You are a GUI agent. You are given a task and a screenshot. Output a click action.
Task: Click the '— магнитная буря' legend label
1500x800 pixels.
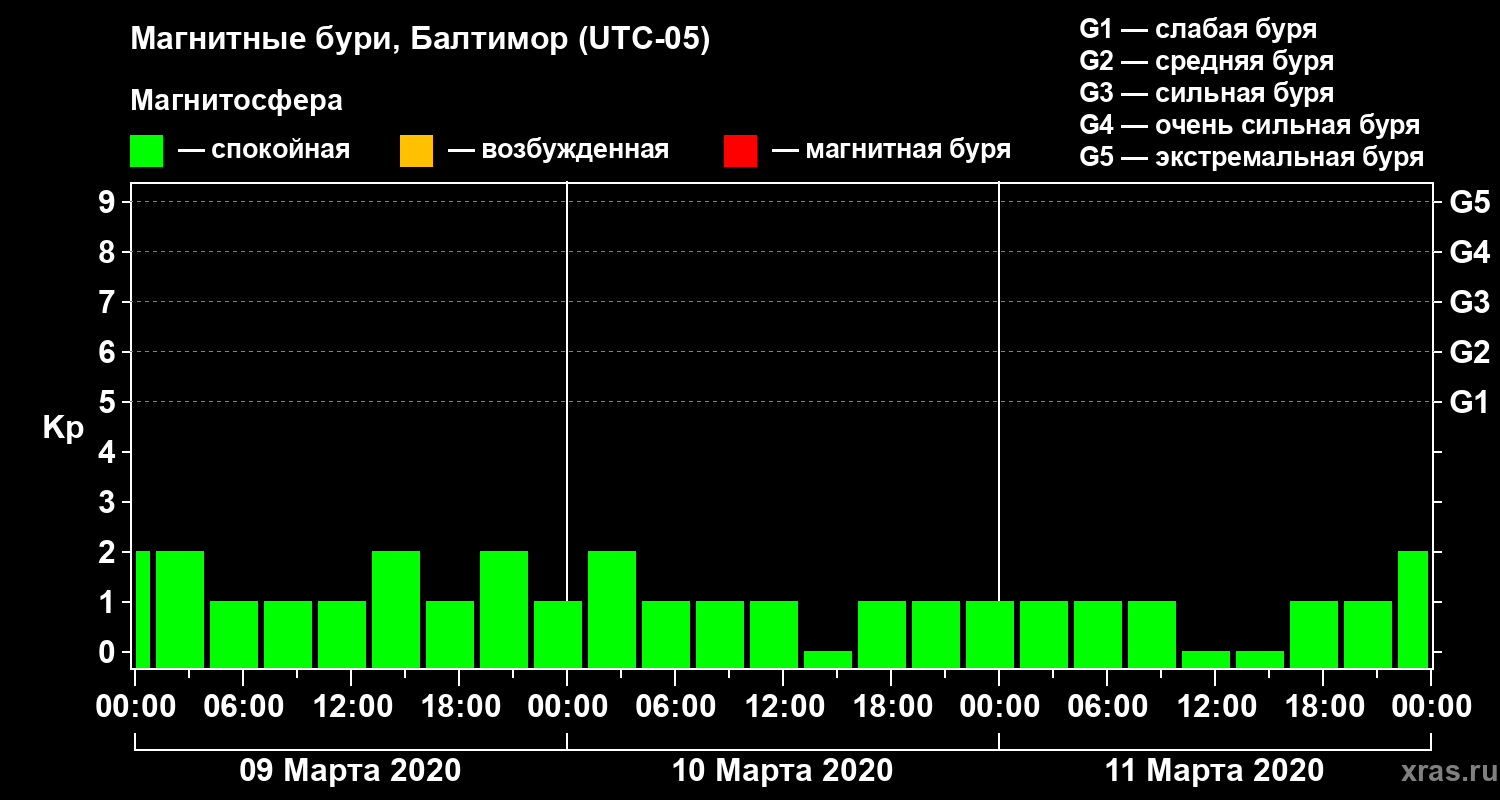pos(891,150)
